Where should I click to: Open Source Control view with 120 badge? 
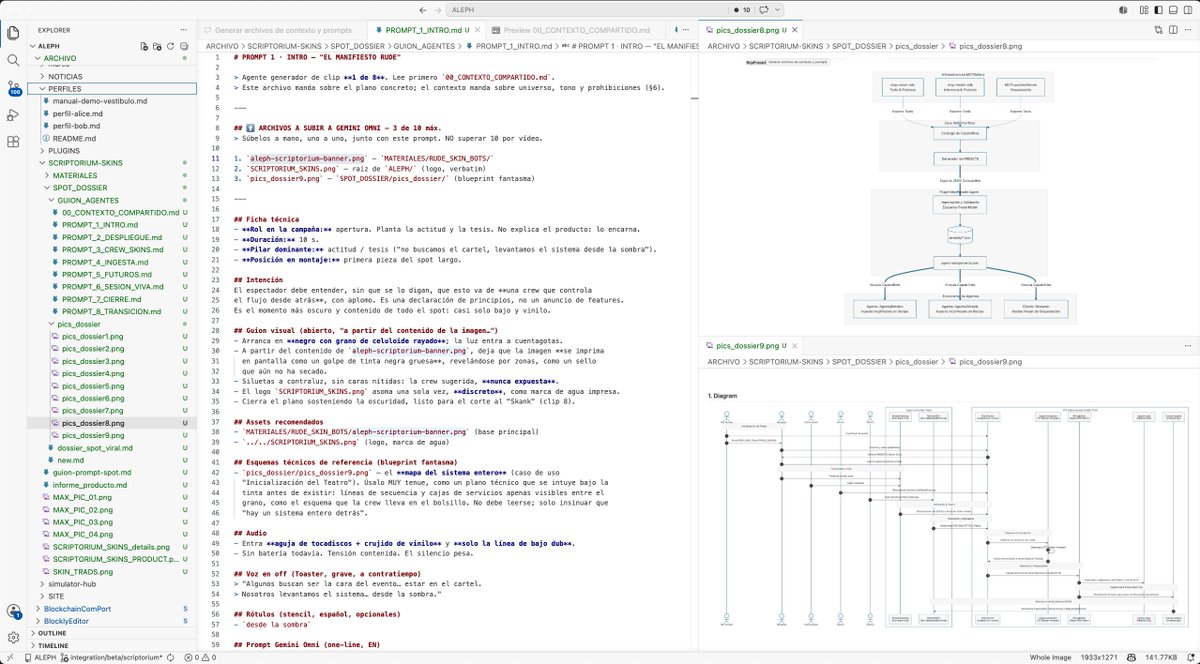click(13, 88)
